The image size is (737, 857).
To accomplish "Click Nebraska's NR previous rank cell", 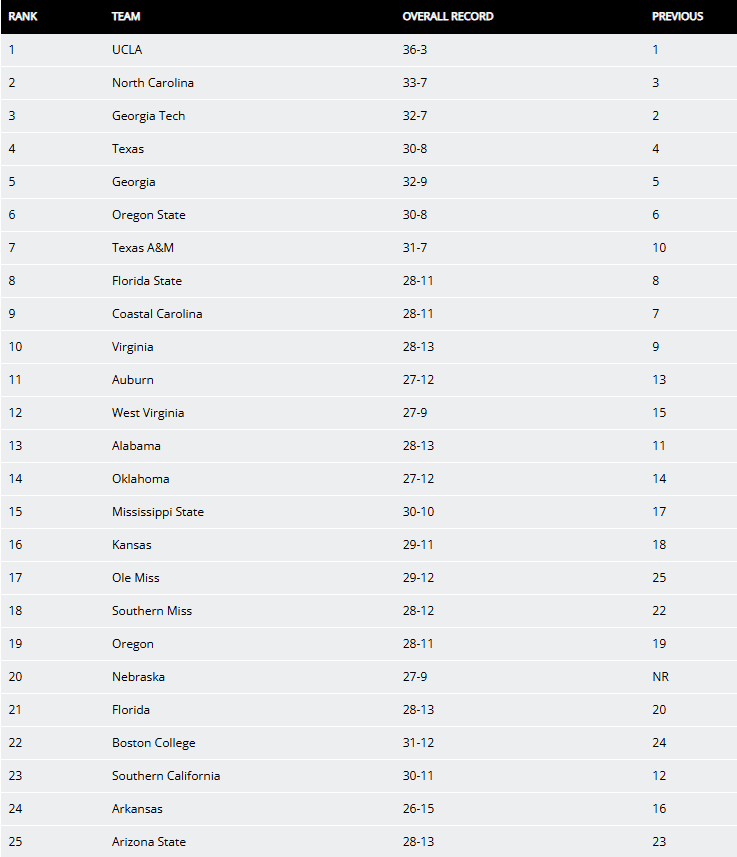I will point(660,677).
